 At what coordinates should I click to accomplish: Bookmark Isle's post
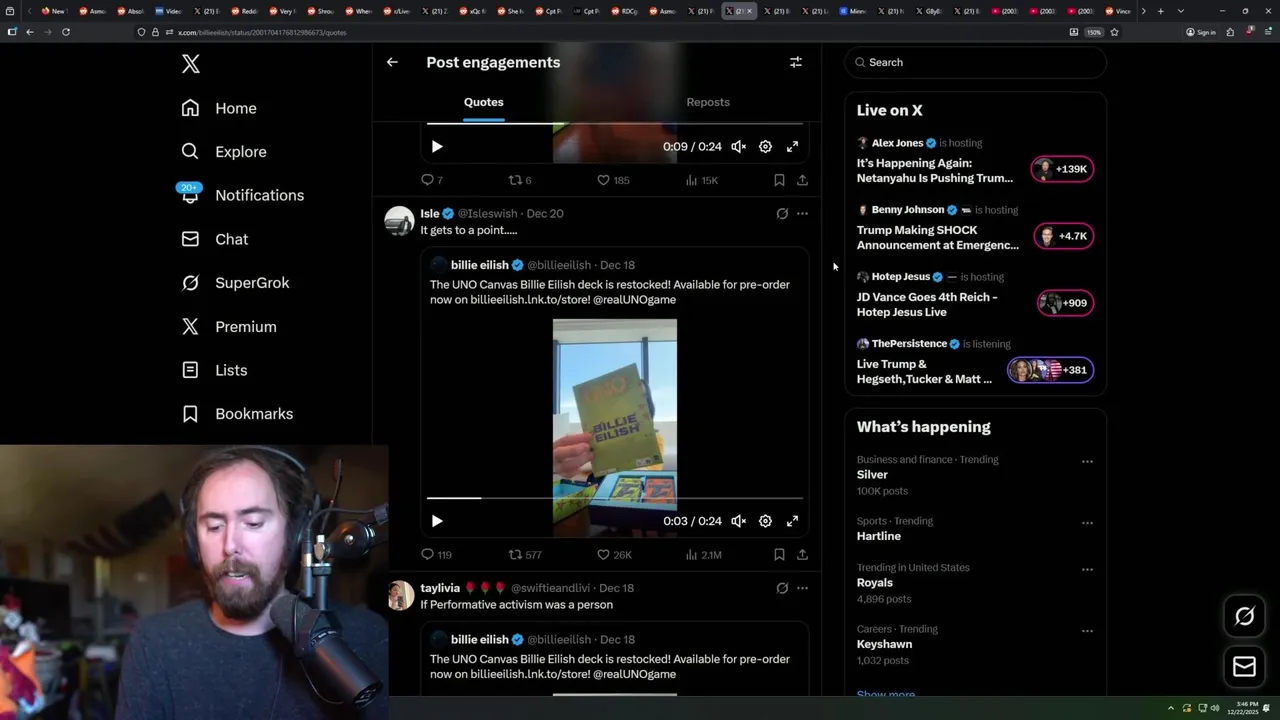click(779, 555)
